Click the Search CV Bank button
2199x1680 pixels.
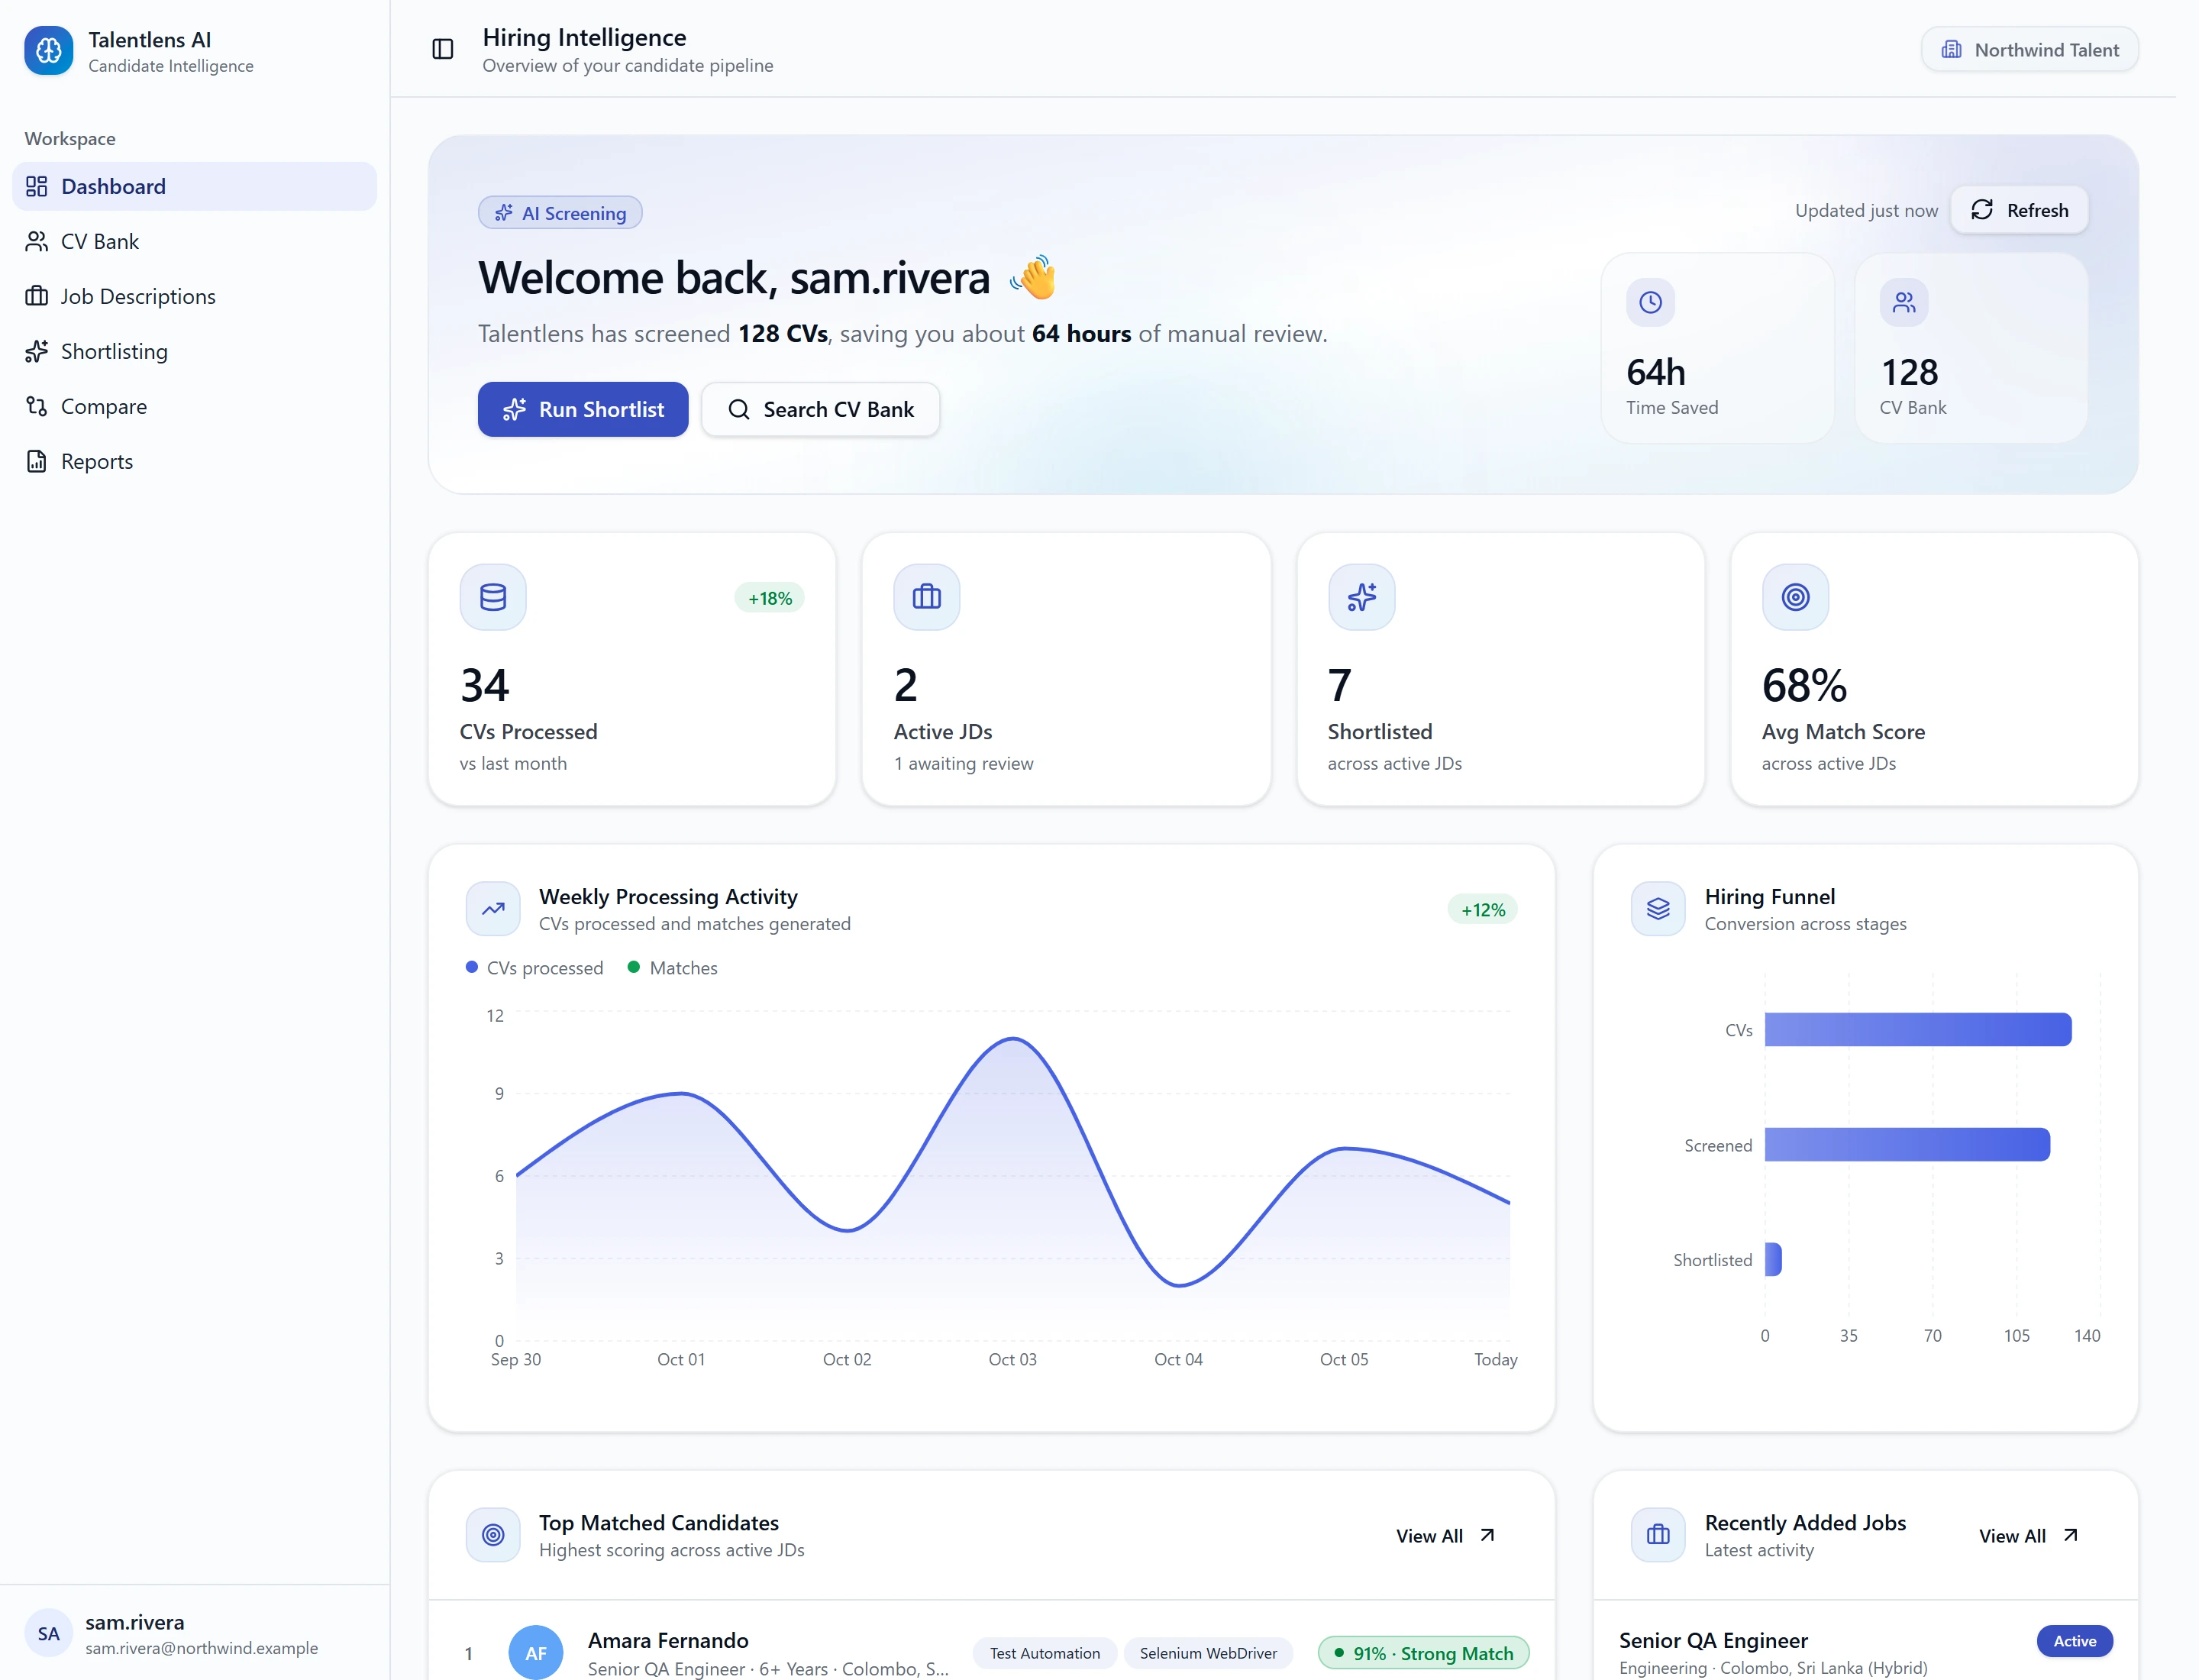pyautogui.click(x=820, y=409)
